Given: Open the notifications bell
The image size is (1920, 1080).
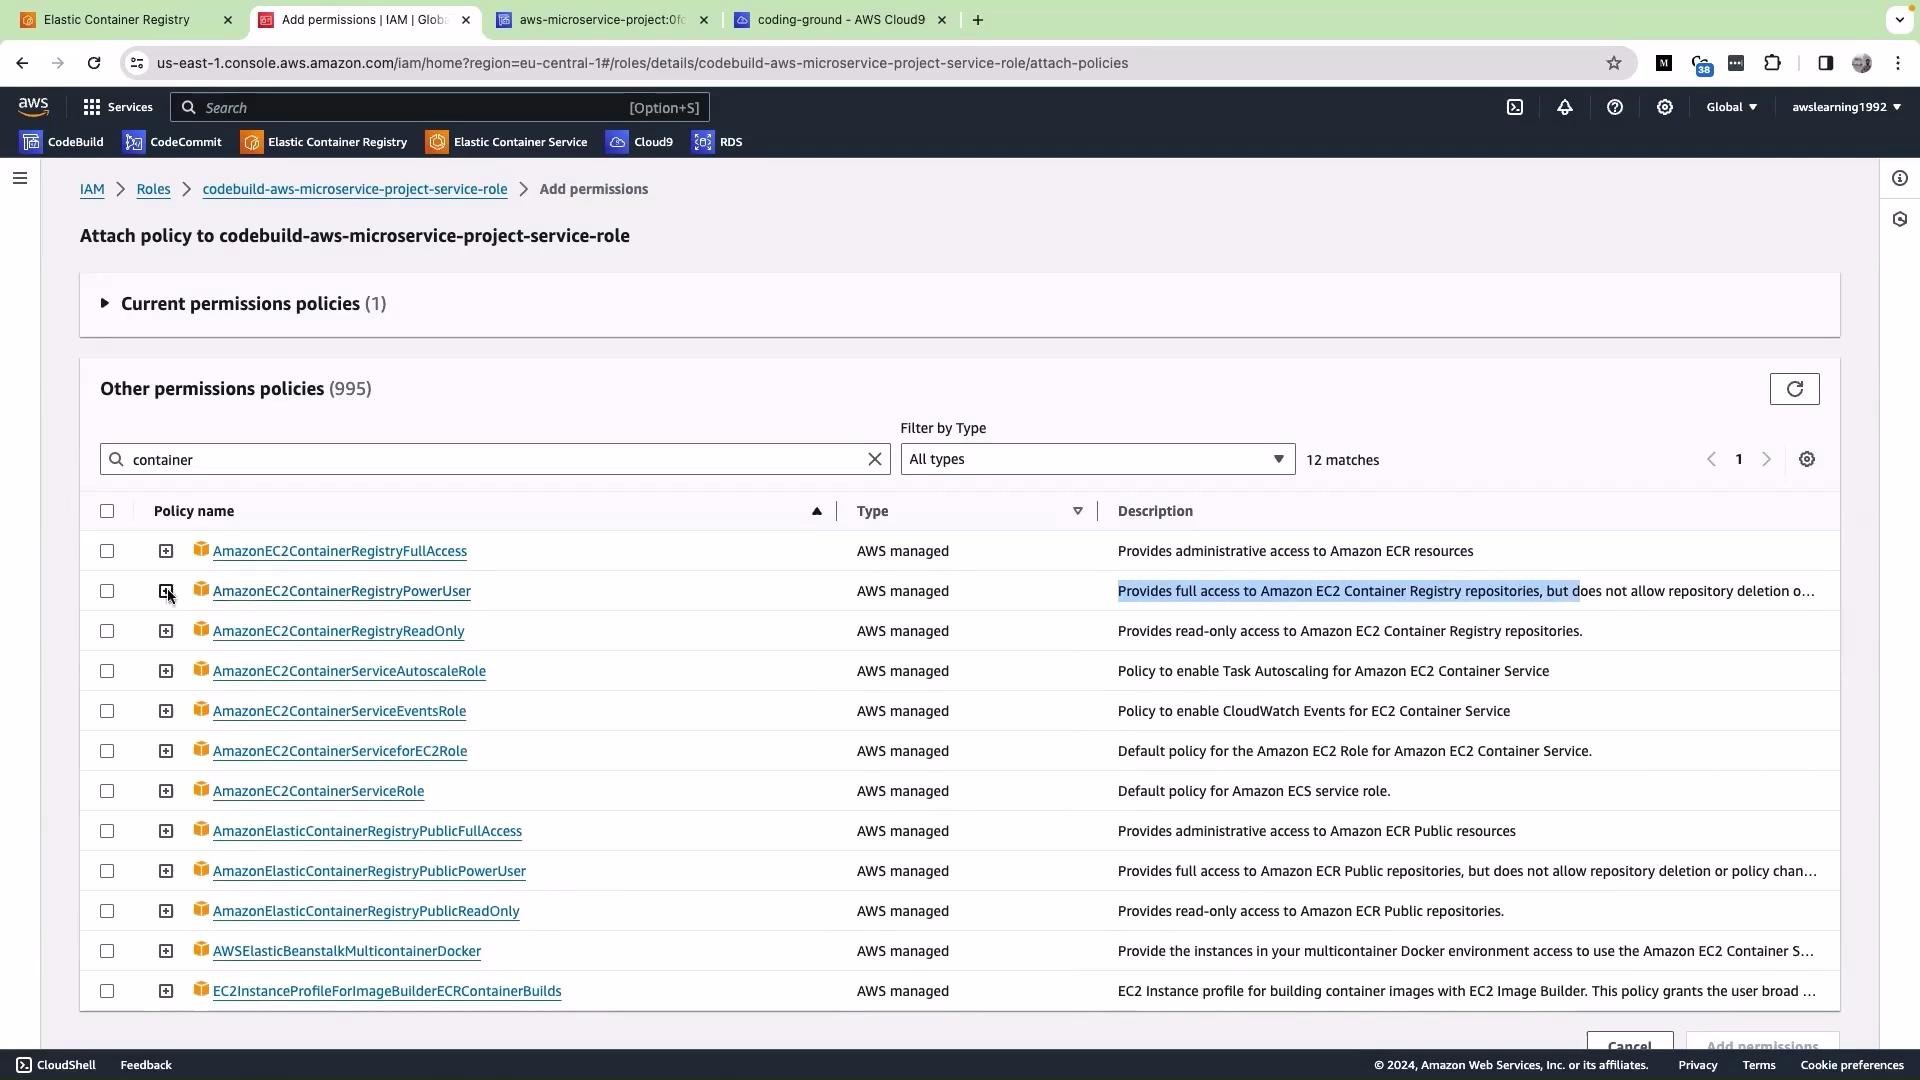Looking at the screenshot, I should [1565, 107].
